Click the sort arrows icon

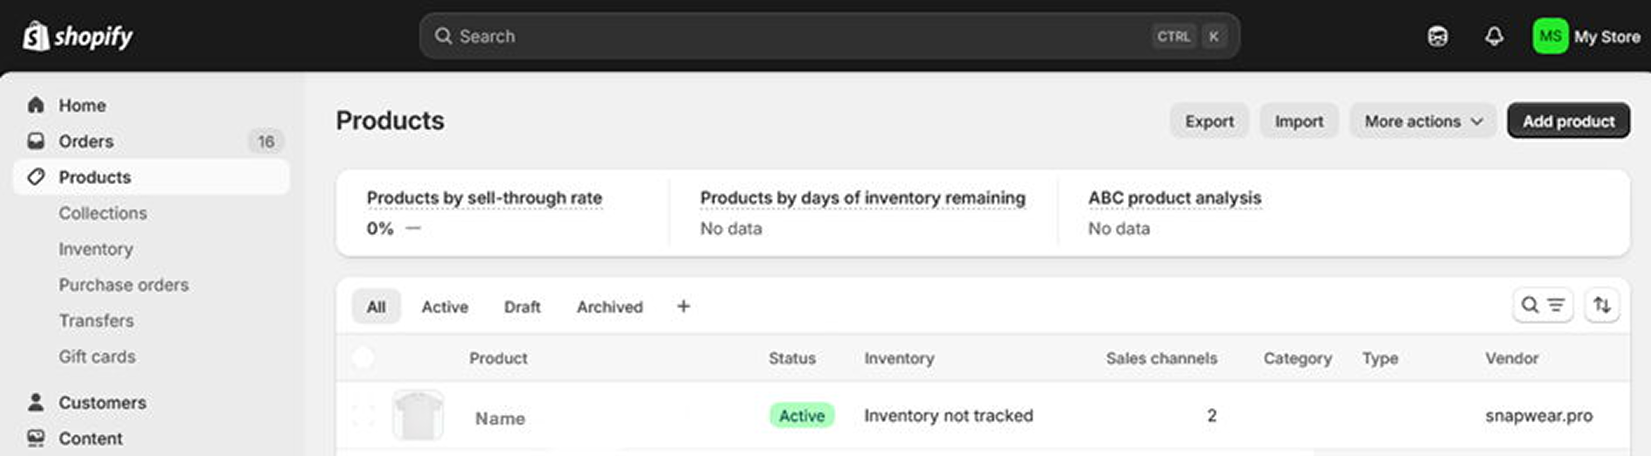[1602, 305]
